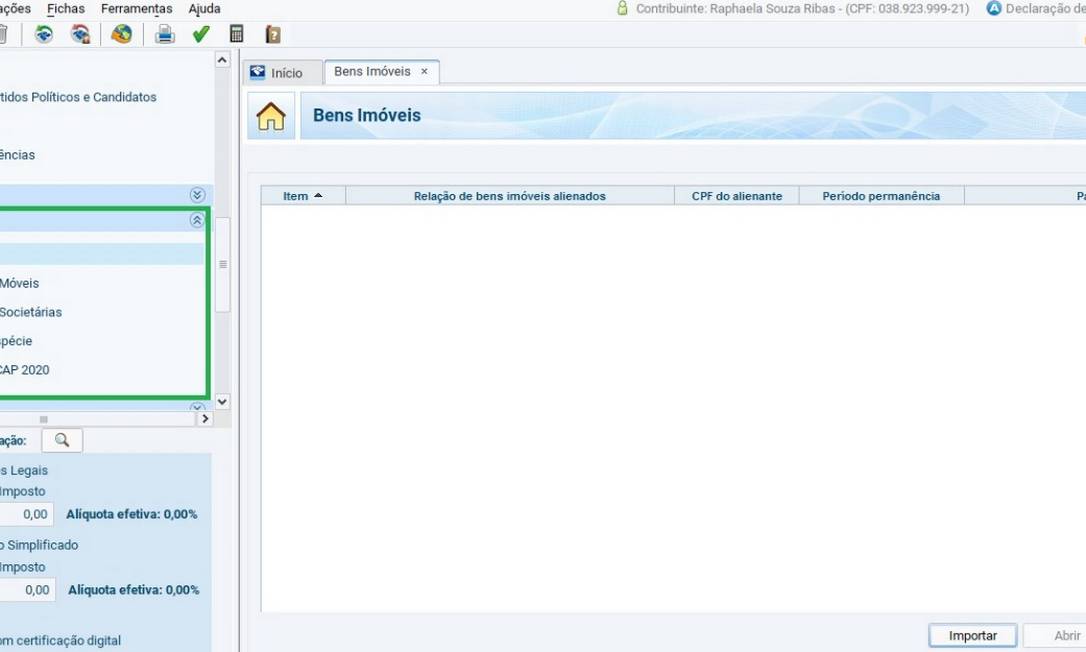The height and width of the screenshot is (652, 1086).
Task: Click the house icon beside Bens Imóveis
Action: click(x=271, y=116)
